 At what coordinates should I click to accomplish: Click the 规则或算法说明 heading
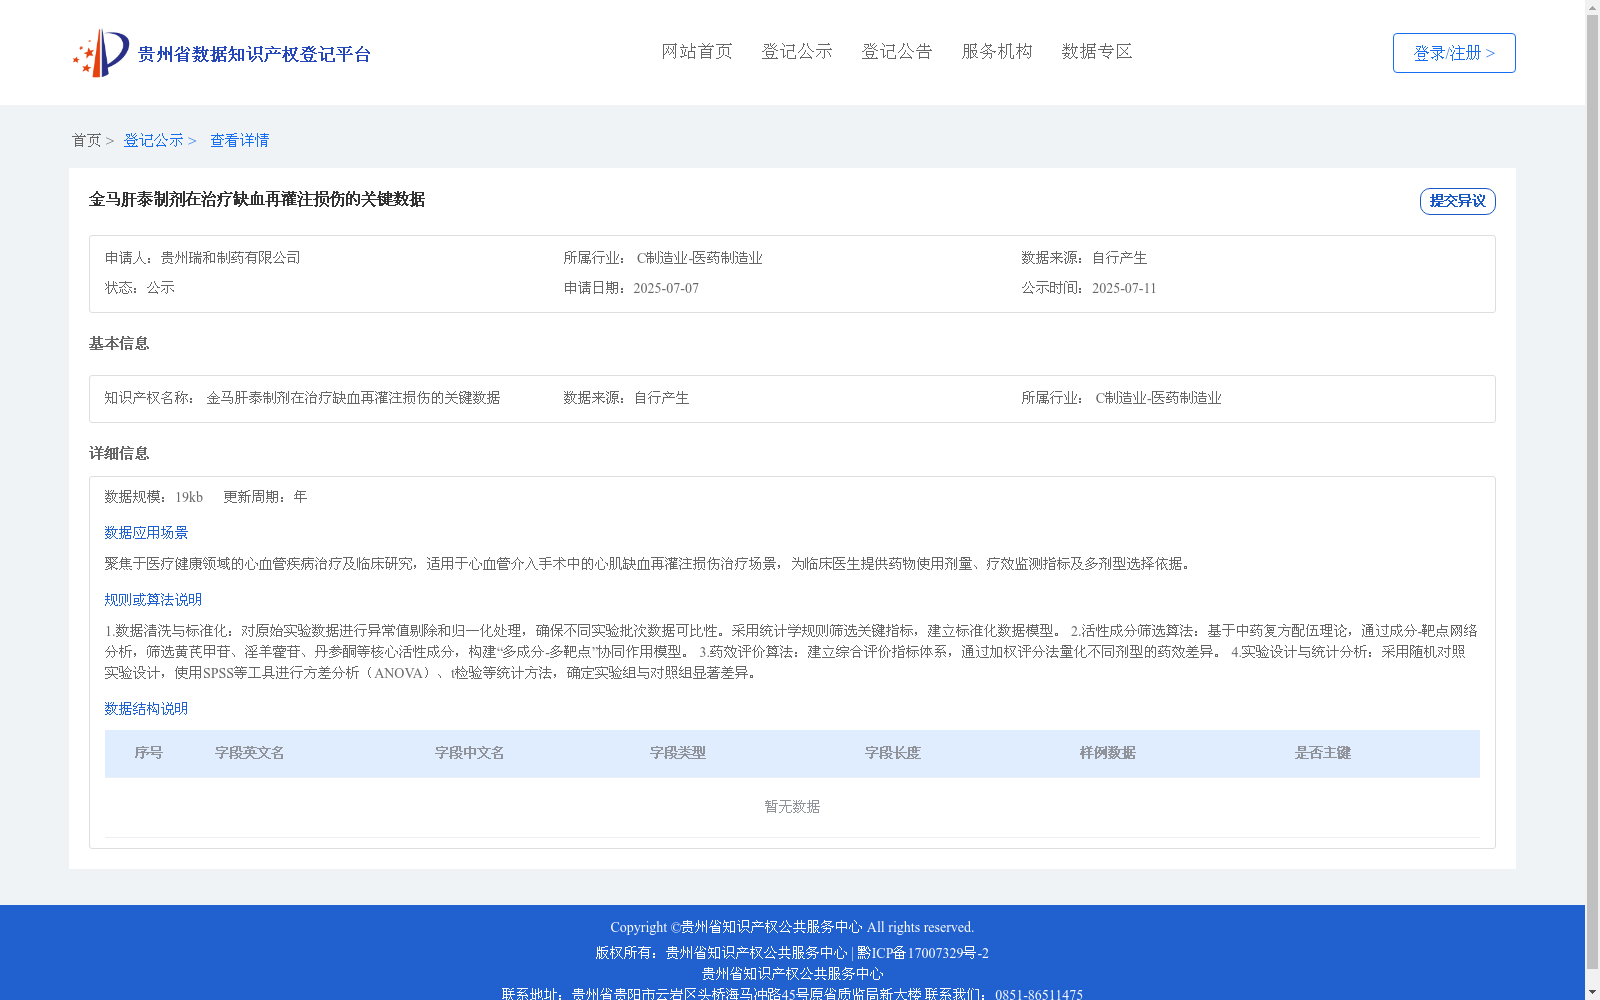click(153, 600)
